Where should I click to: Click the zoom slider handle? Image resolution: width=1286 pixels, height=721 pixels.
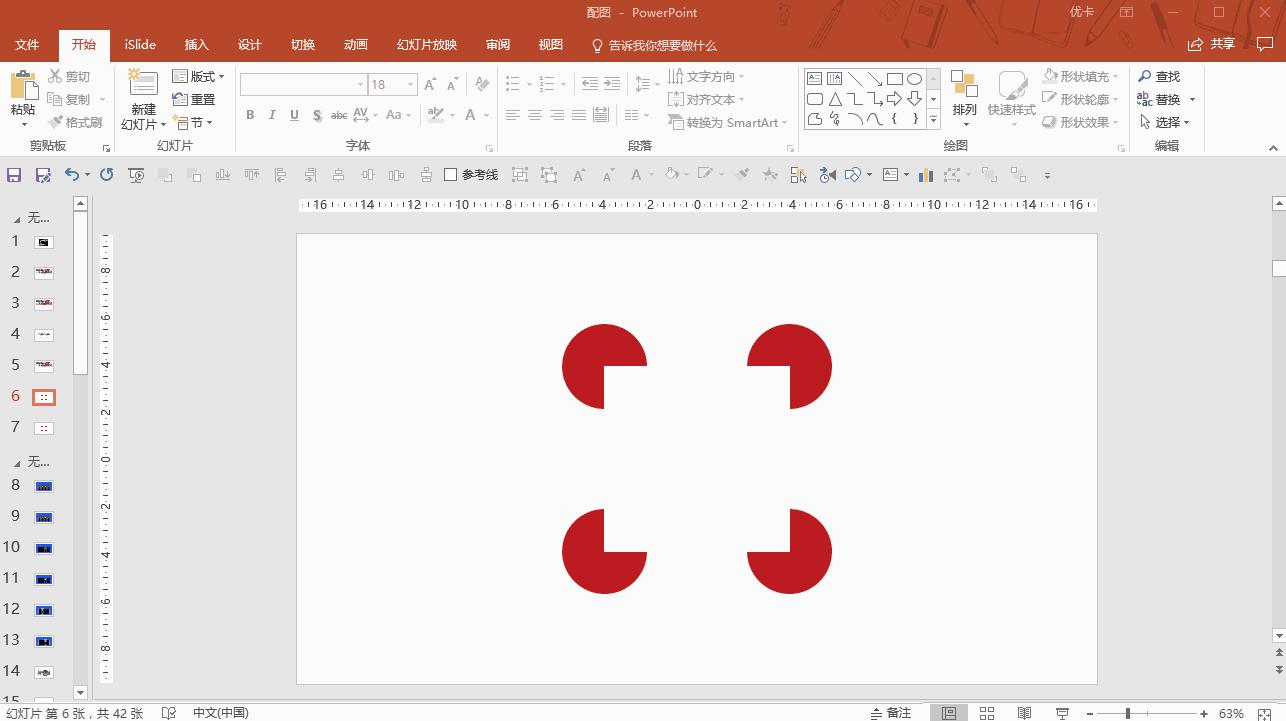coord(1128,713)
